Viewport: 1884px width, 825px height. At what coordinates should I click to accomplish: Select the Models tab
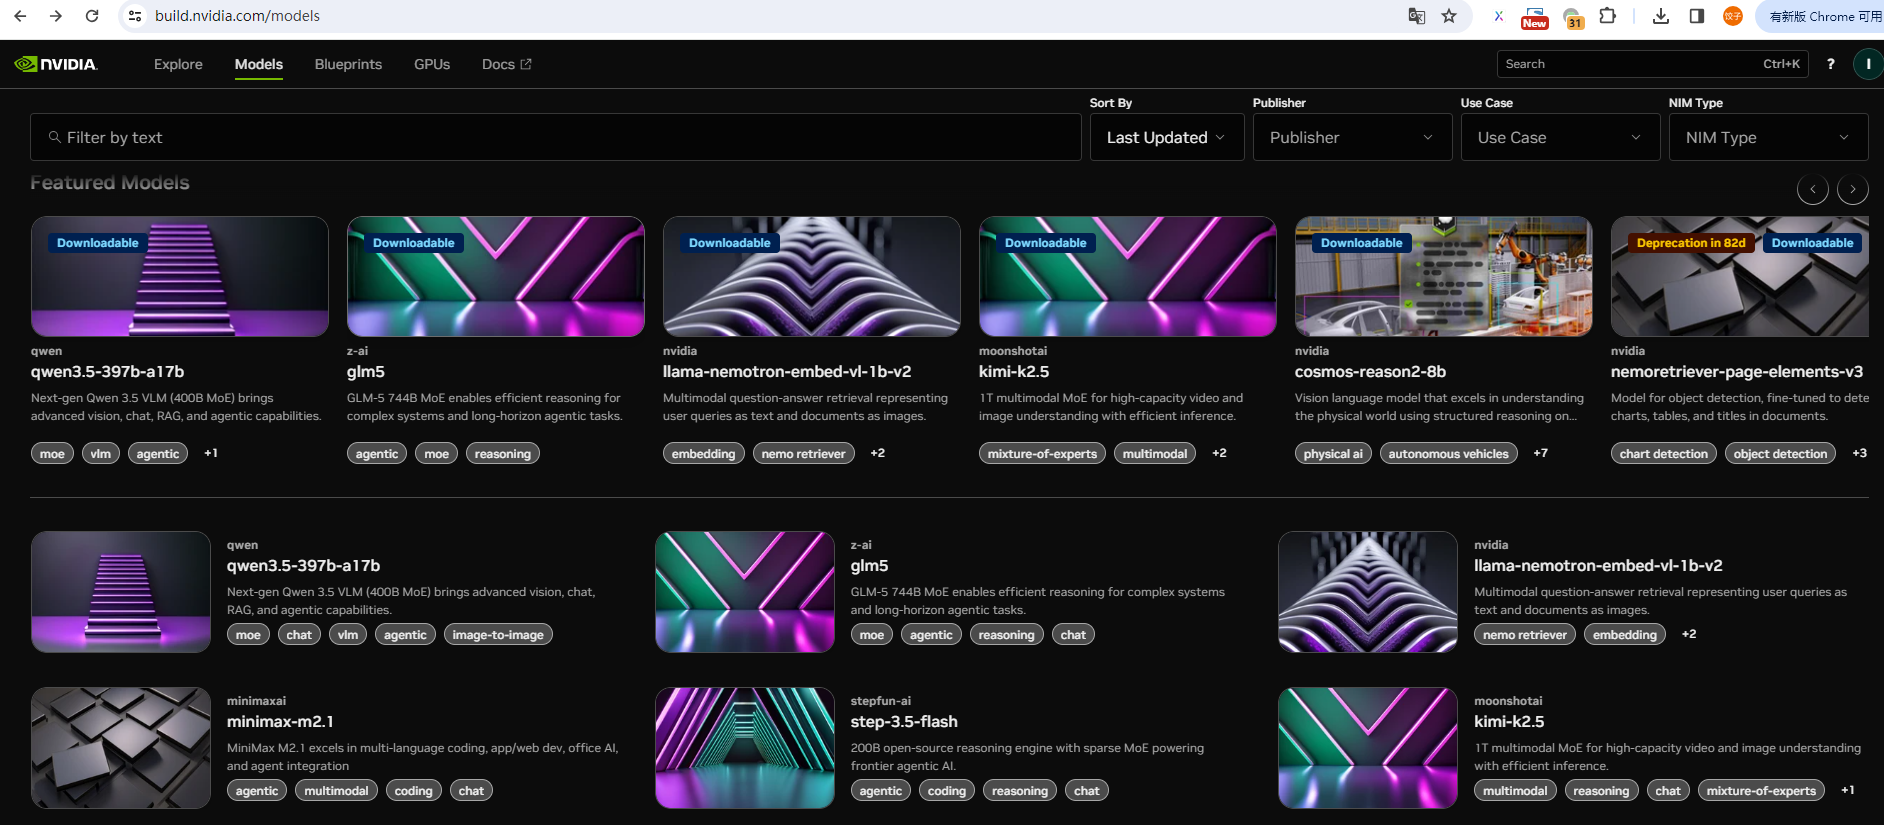259,64
